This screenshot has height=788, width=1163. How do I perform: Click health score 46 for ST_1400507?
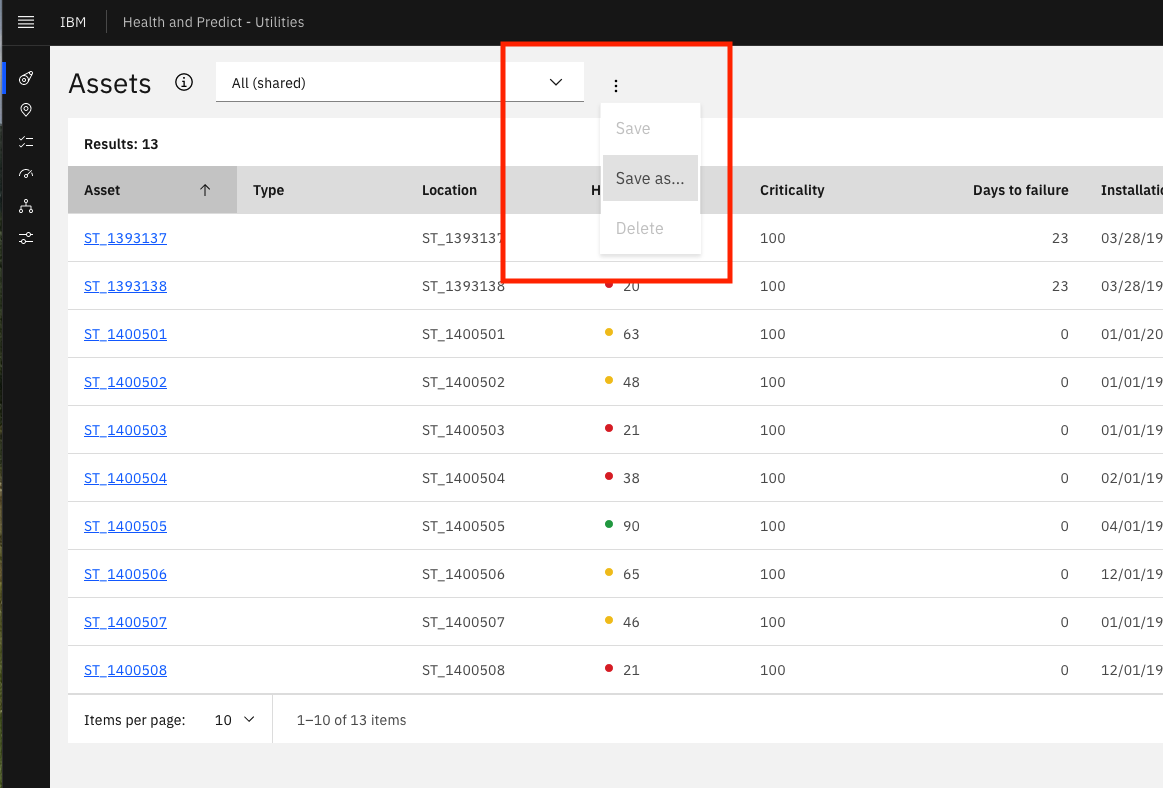631,622
